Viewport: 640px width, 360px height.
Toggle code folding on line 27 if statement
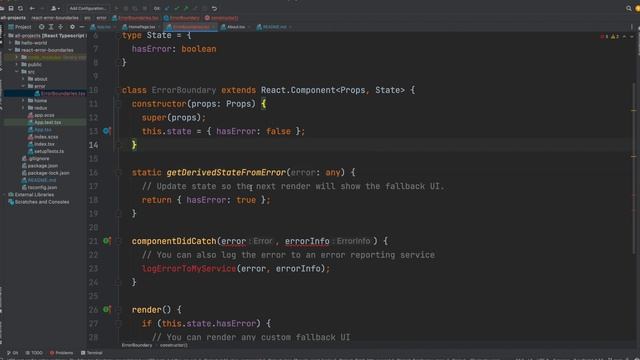click(x=118, y=324)
